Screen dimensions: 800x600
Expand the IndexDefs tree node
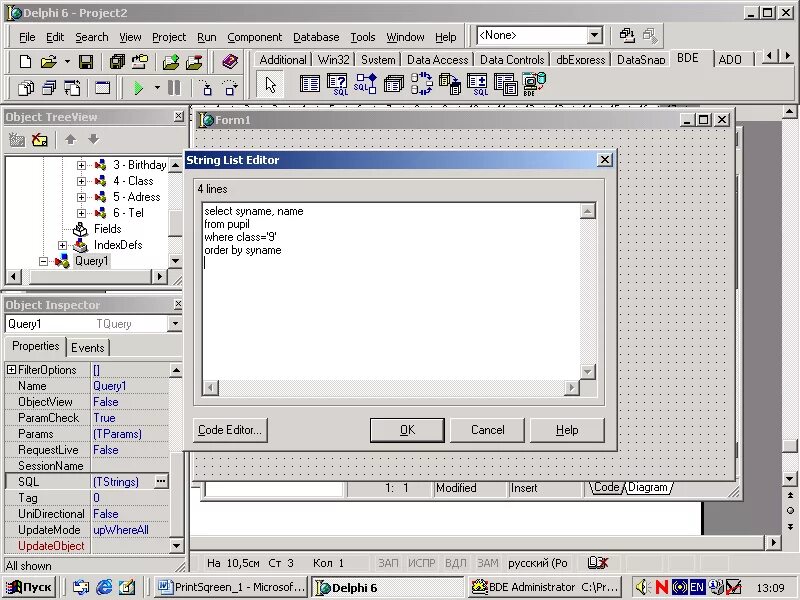62,245
